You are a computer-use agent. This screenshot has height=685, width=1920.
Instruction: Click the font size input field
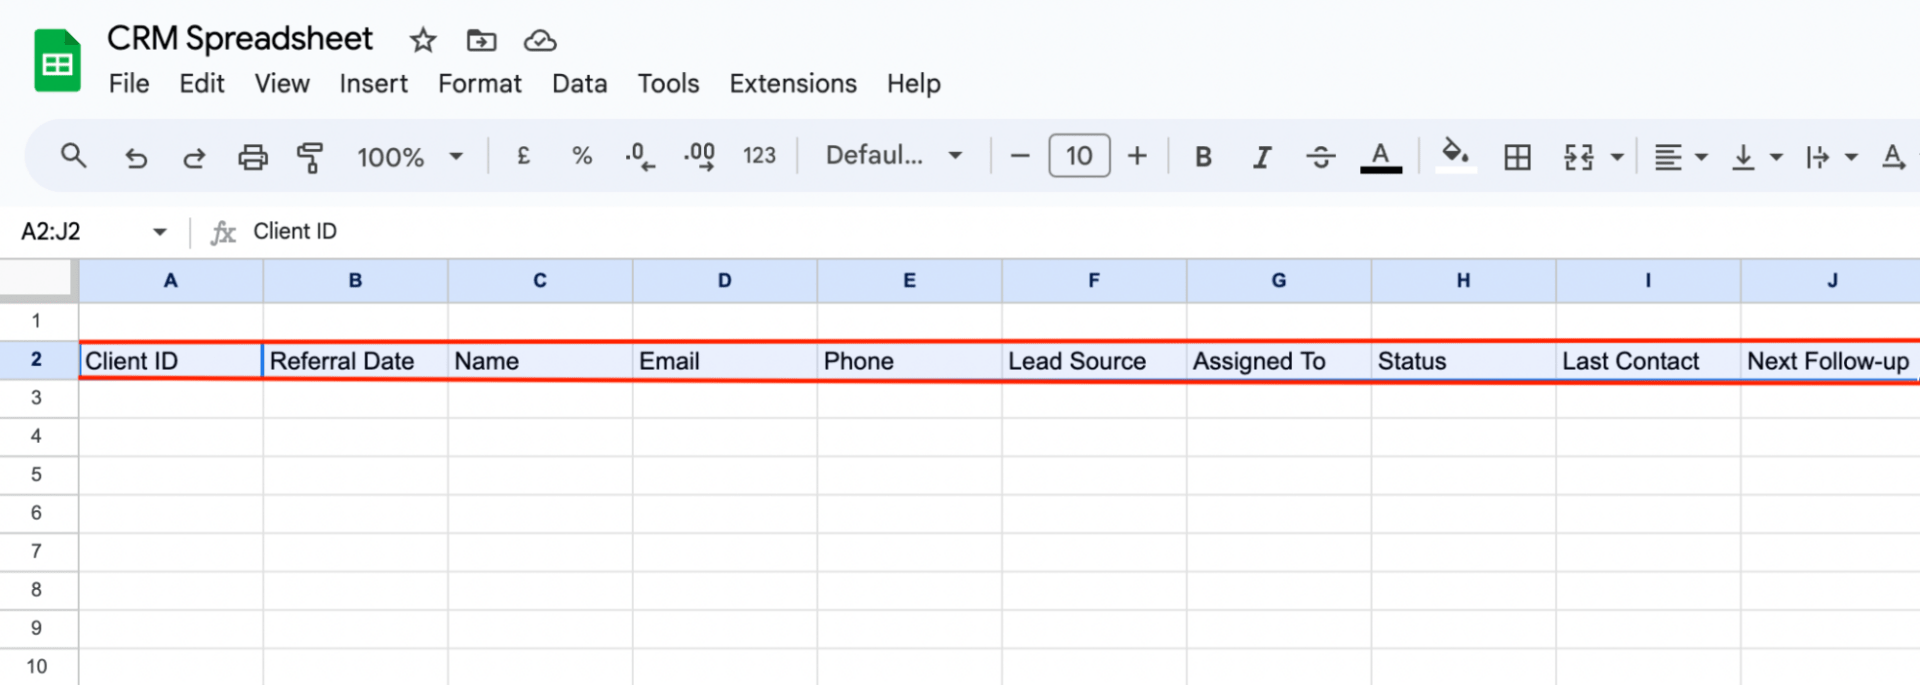pyautogui.click(x=1078, y=156)
